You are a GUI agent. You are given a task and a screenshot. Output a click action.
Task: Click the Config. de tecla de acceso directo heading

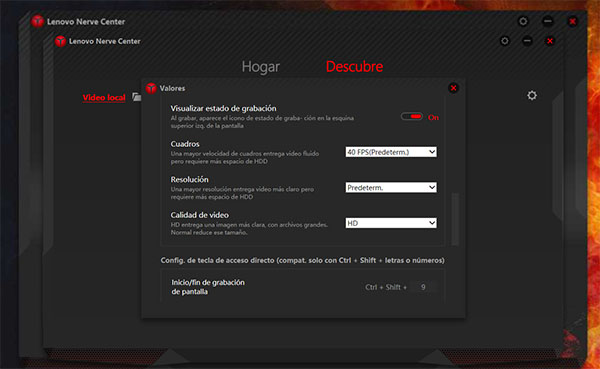pos(302,260)
